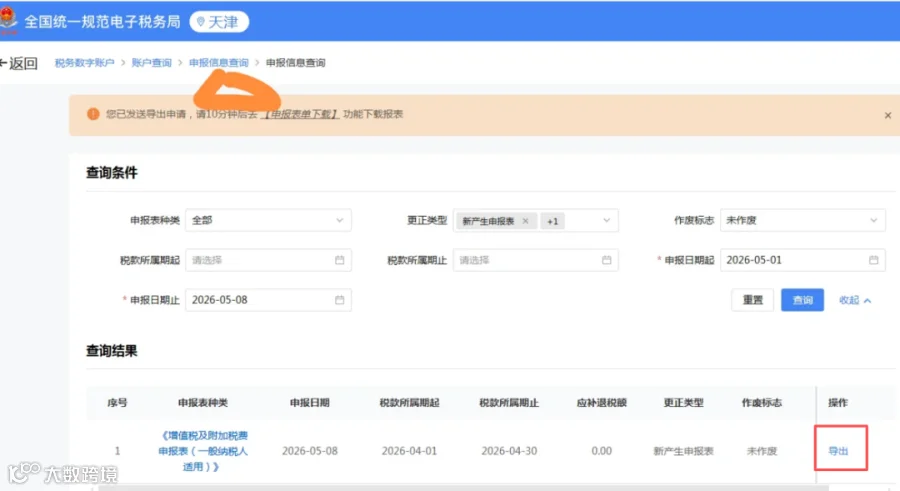Collapse query conditions with 收起

[855, 300]
